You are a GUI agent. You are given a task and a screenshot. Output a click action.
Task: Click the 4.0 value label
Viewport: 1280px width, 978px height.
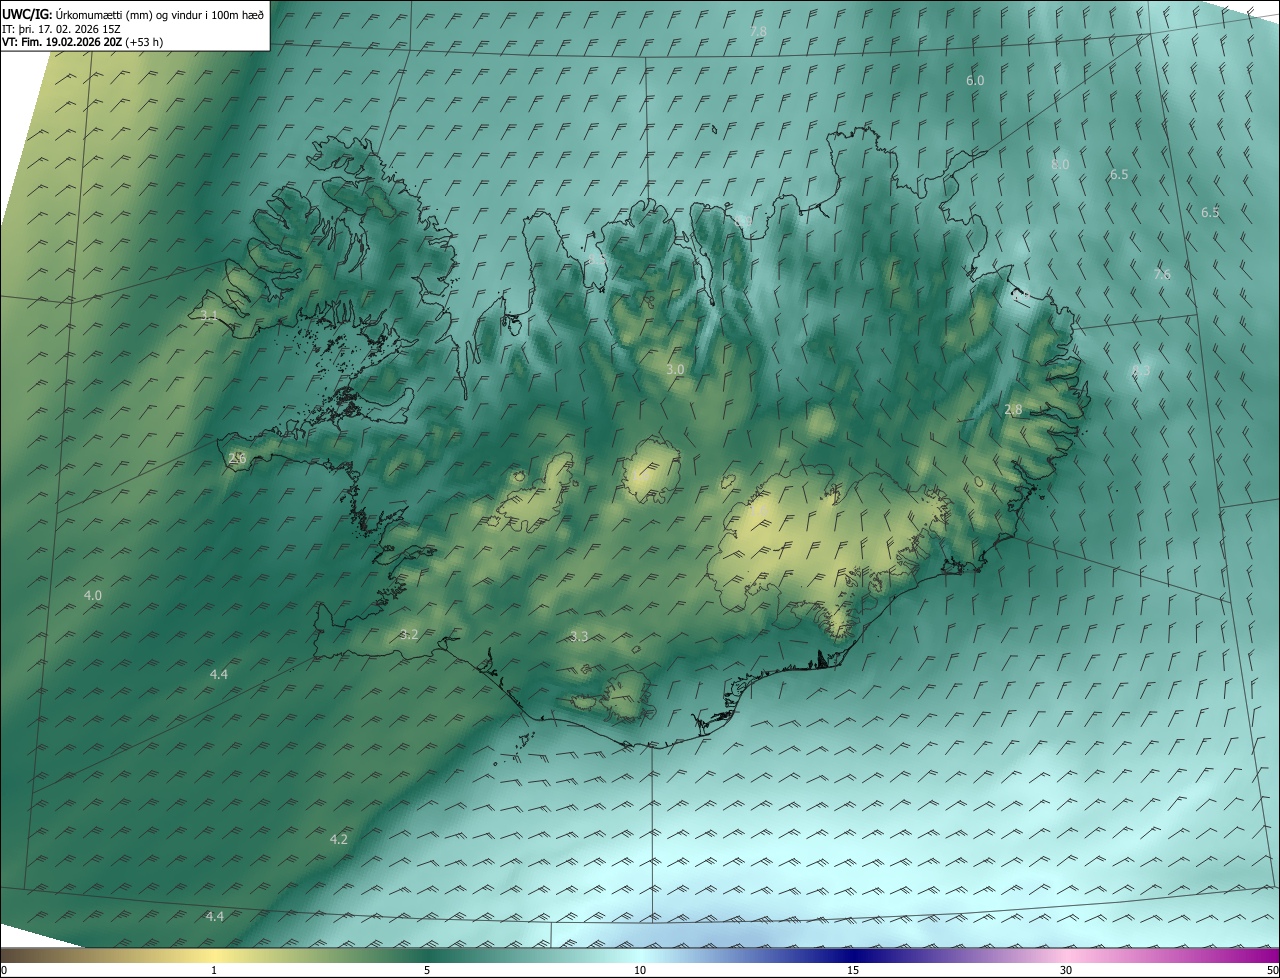click(92, 596)
